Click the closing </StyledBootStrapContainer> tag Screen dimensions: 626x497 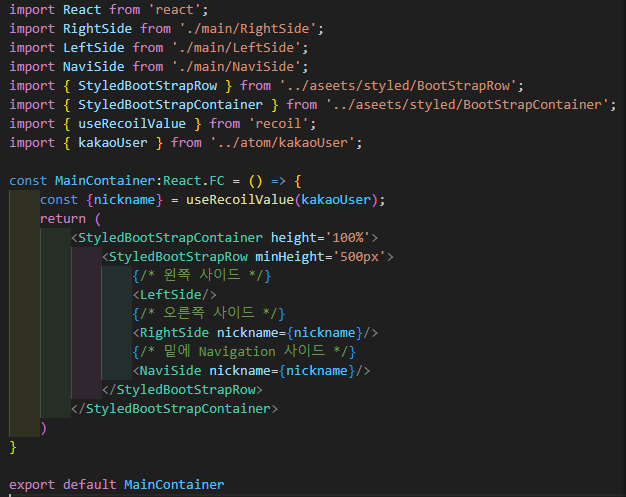(174, 409)
